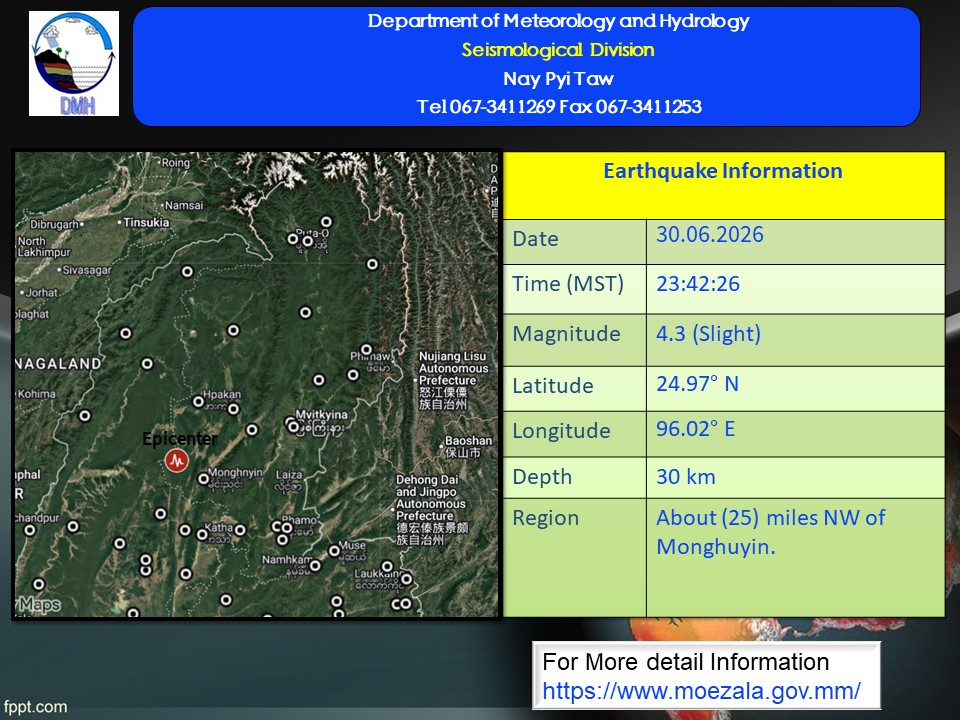Select the date value 30.06.2026
Image resolution: width=960 pixels, height=720 pixels.
tap(710, 234)
